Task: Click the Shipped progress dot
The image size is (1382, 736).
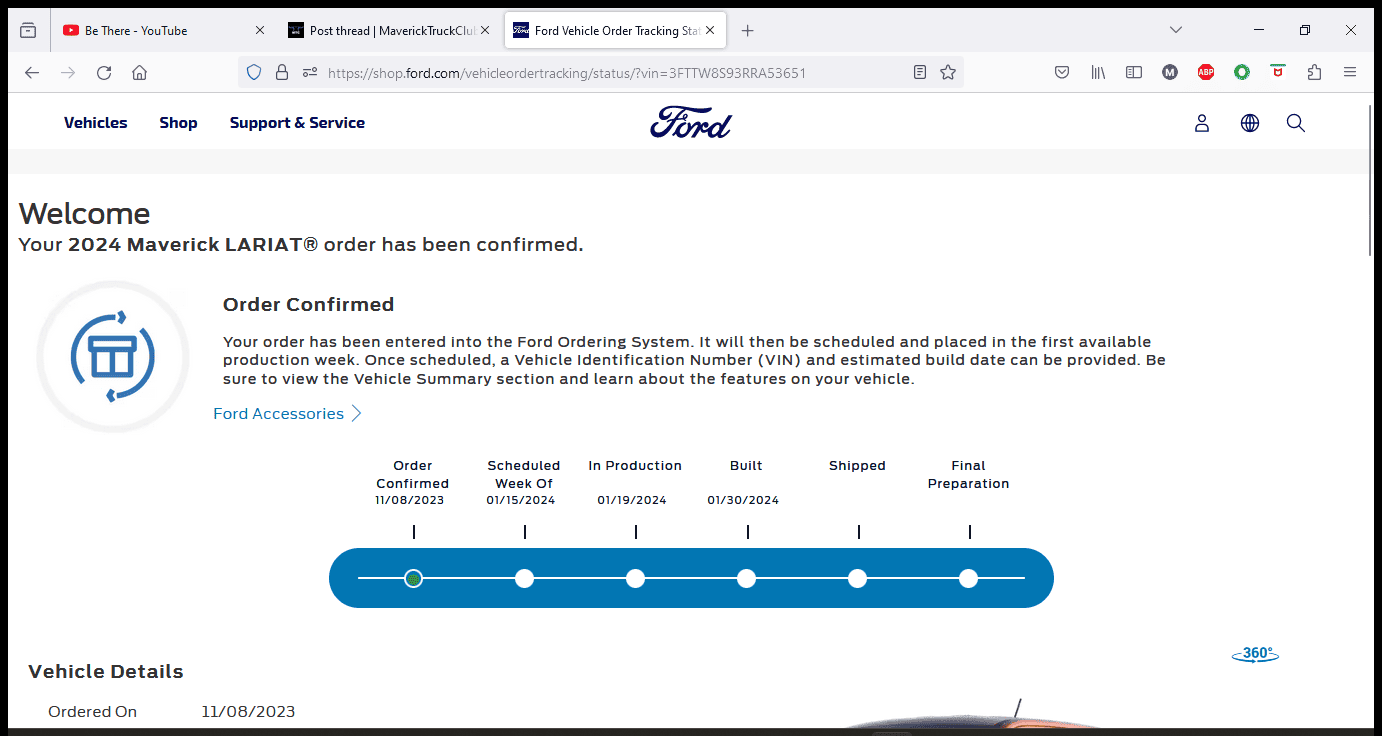Action: pos(857,578)
